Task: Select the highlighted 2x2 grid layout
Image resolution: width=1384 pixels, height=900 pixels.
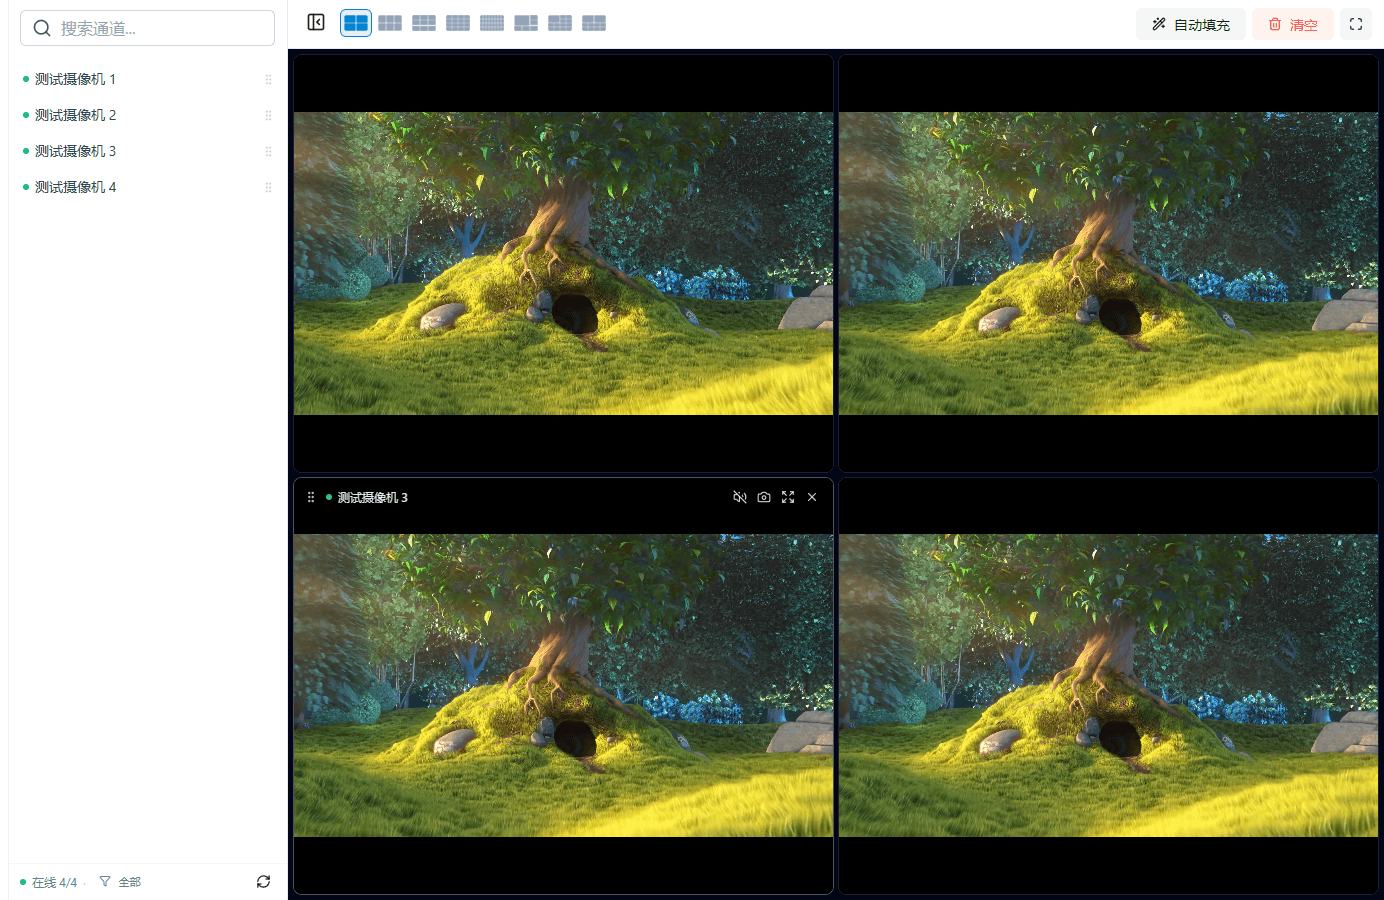Action: coord(356,23)
